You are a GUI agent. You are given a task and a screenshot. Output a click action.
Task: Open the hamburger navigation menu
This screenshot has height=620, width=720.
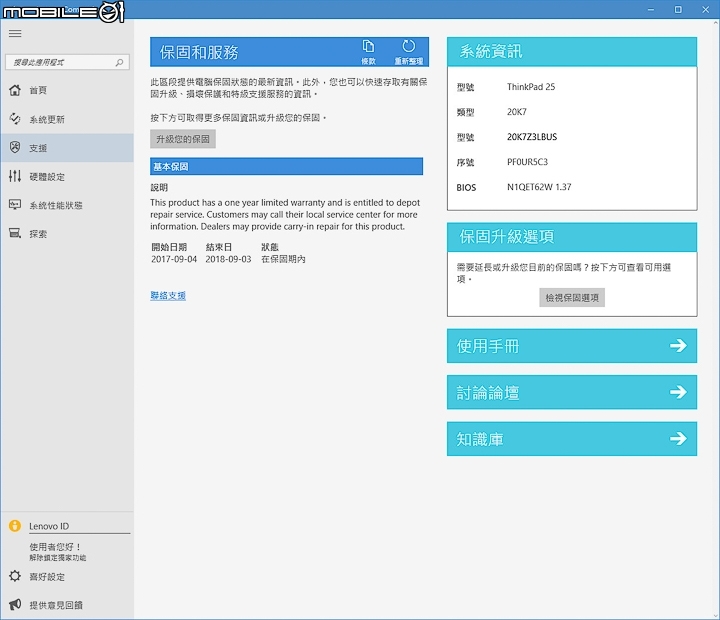[x=15, y=34]
